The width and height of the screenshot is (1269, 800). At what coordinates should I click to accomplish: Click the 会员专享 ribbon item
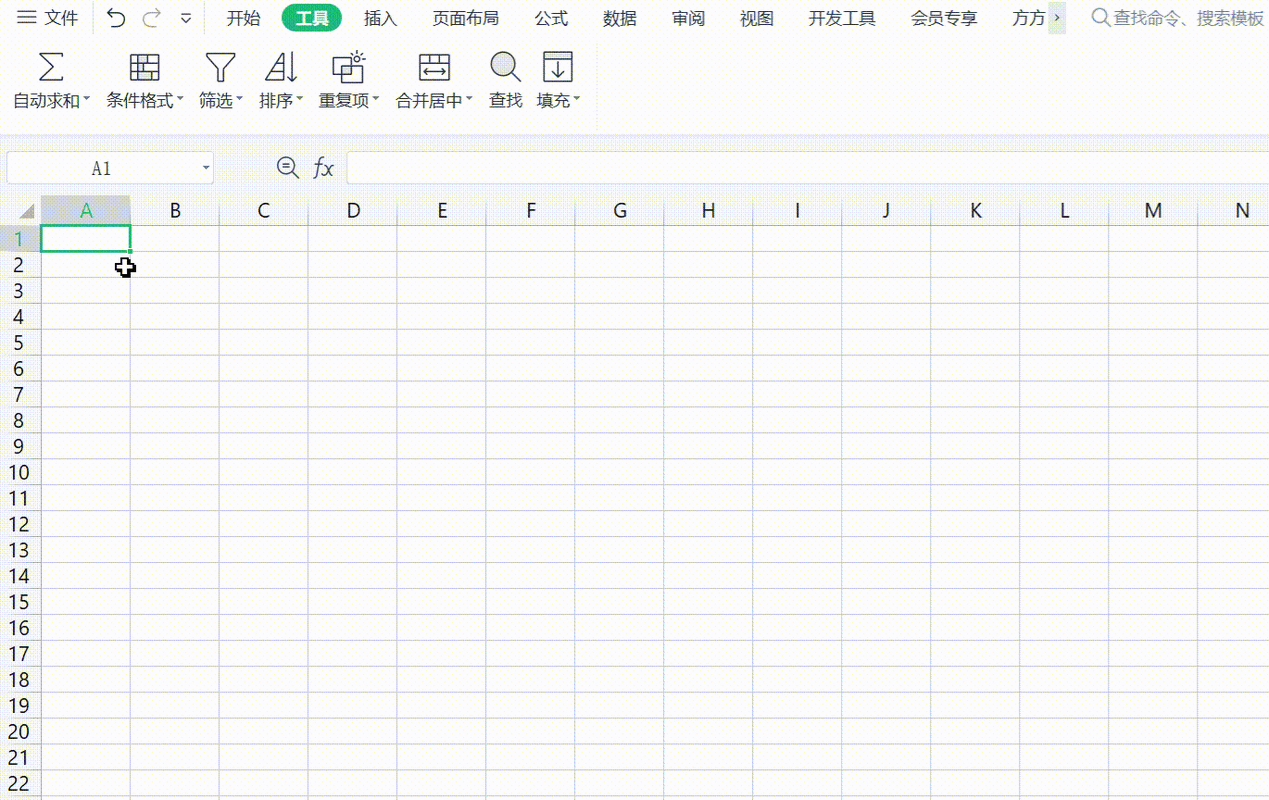(942, 17)
